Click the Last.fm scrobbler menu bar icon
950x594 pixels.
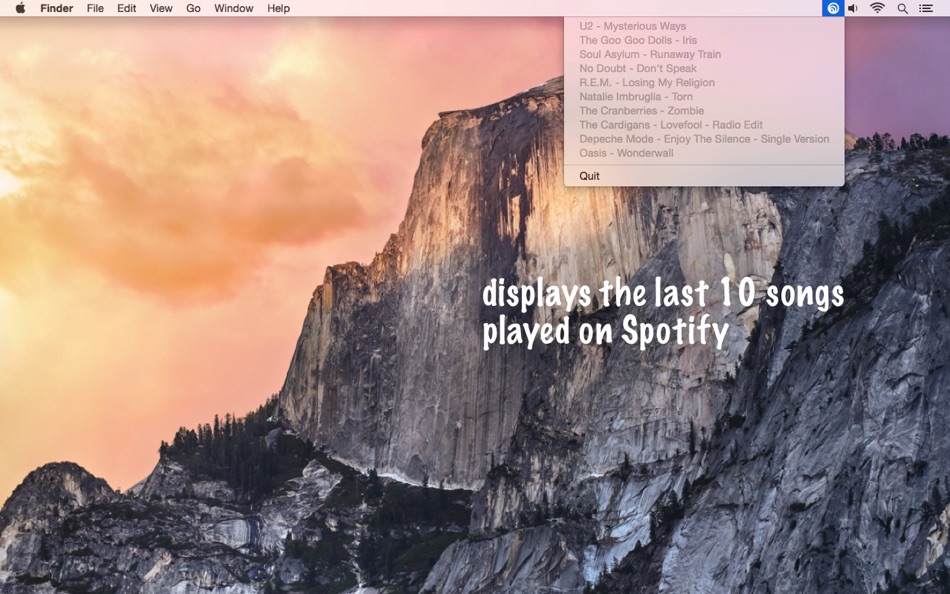[833, 8]
